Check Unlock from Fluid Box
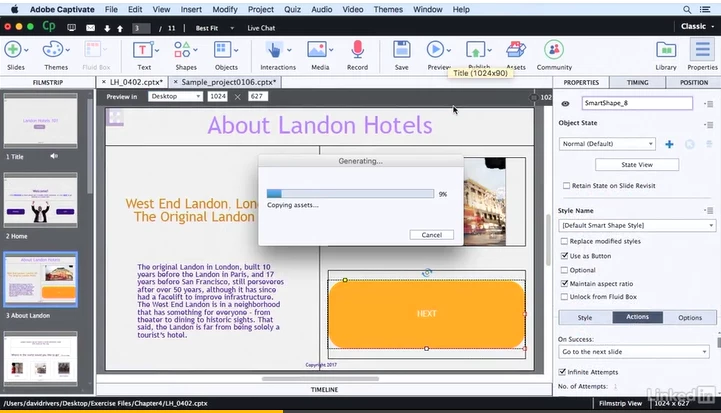Screen dimensions: 721x413 point(564,297)
